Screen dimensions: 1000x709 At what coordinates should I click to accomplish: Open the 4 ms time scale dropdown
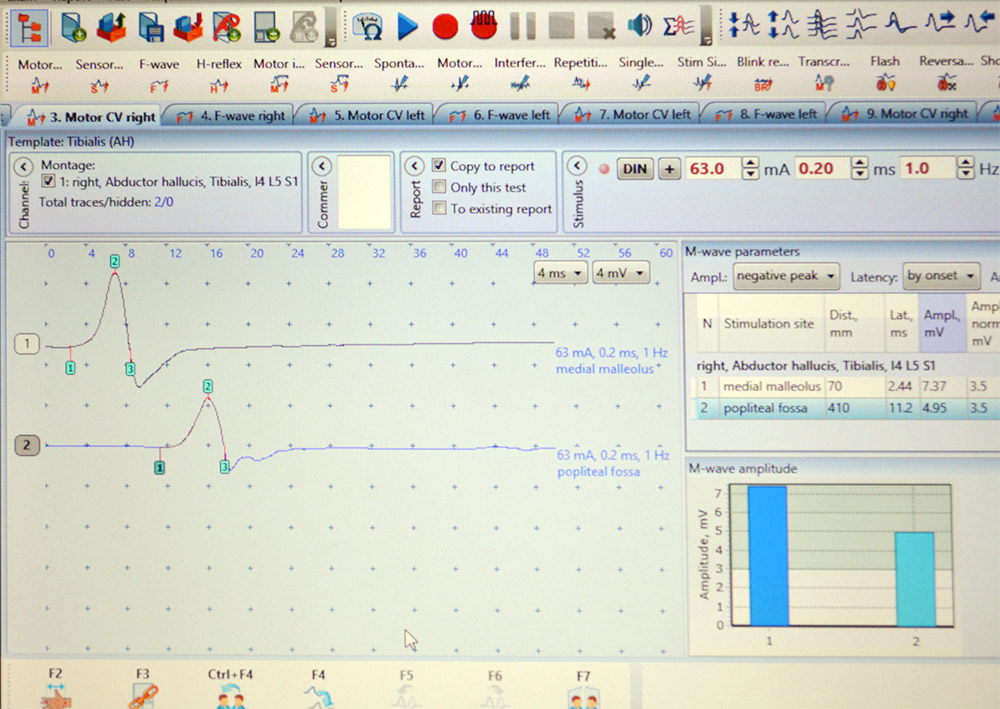[560, 274]
